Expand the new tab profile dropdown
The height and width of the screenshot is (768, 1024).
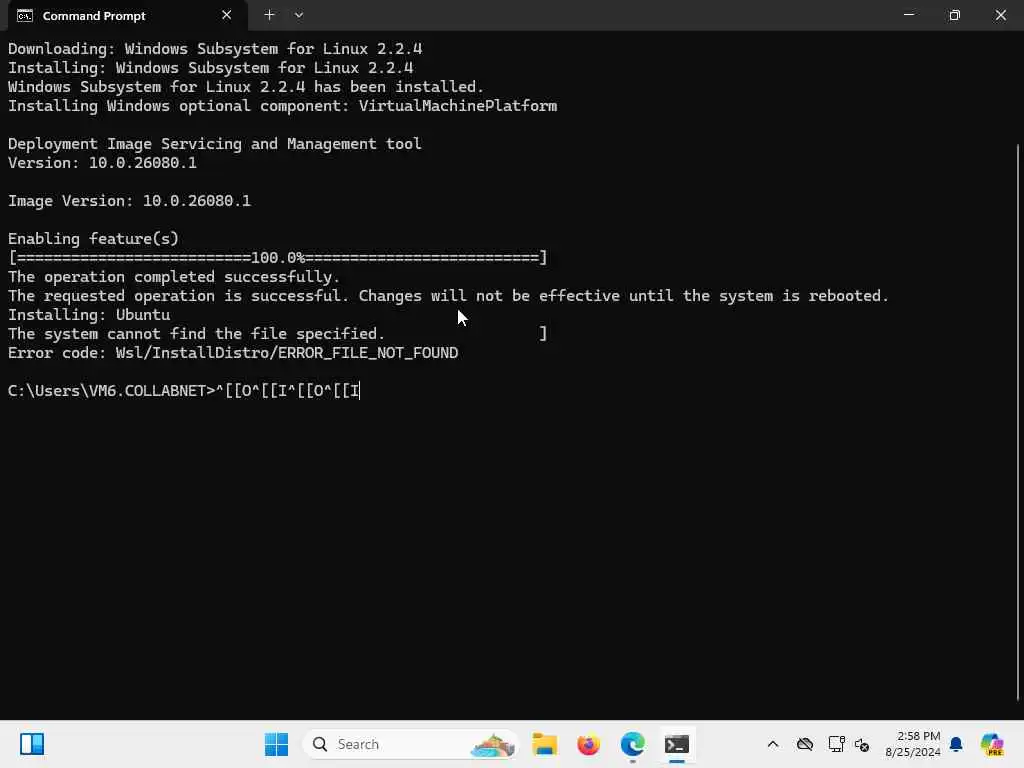(298, 15)
